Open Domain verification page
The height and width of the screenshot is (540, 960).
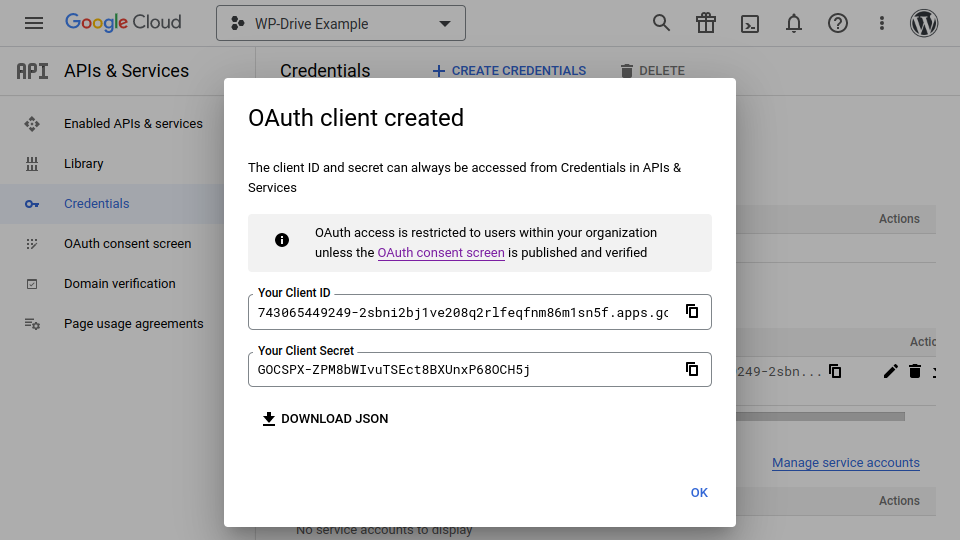119,284
